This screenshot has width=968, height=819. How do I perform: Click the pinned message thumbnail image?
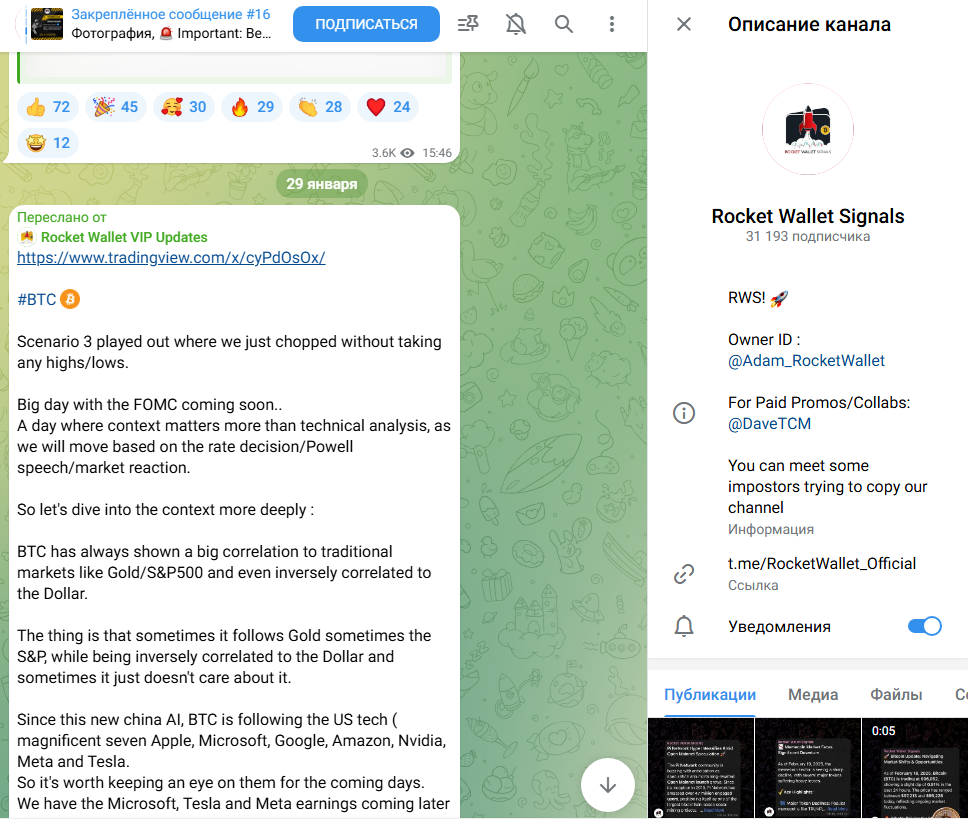pos(47,24)
